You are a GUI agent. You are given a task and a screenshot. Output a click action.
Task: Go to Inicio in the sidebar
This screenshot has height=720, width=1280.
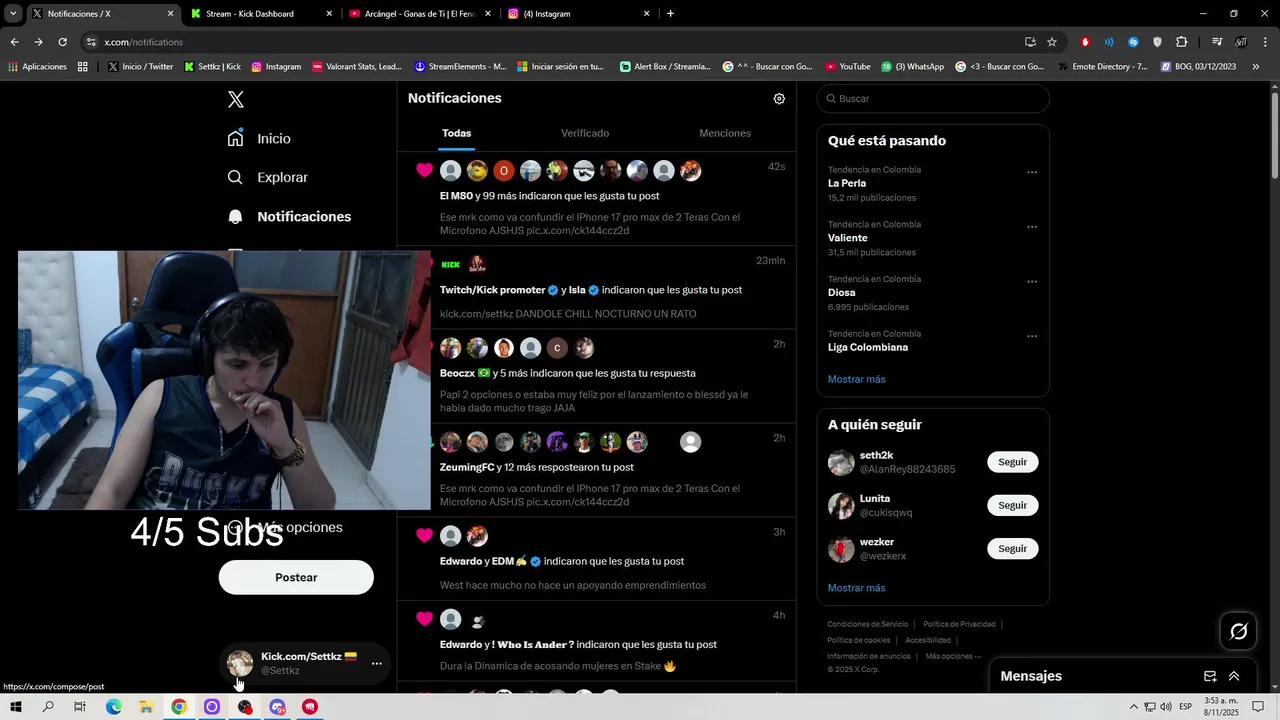click(x=259, y=138)
